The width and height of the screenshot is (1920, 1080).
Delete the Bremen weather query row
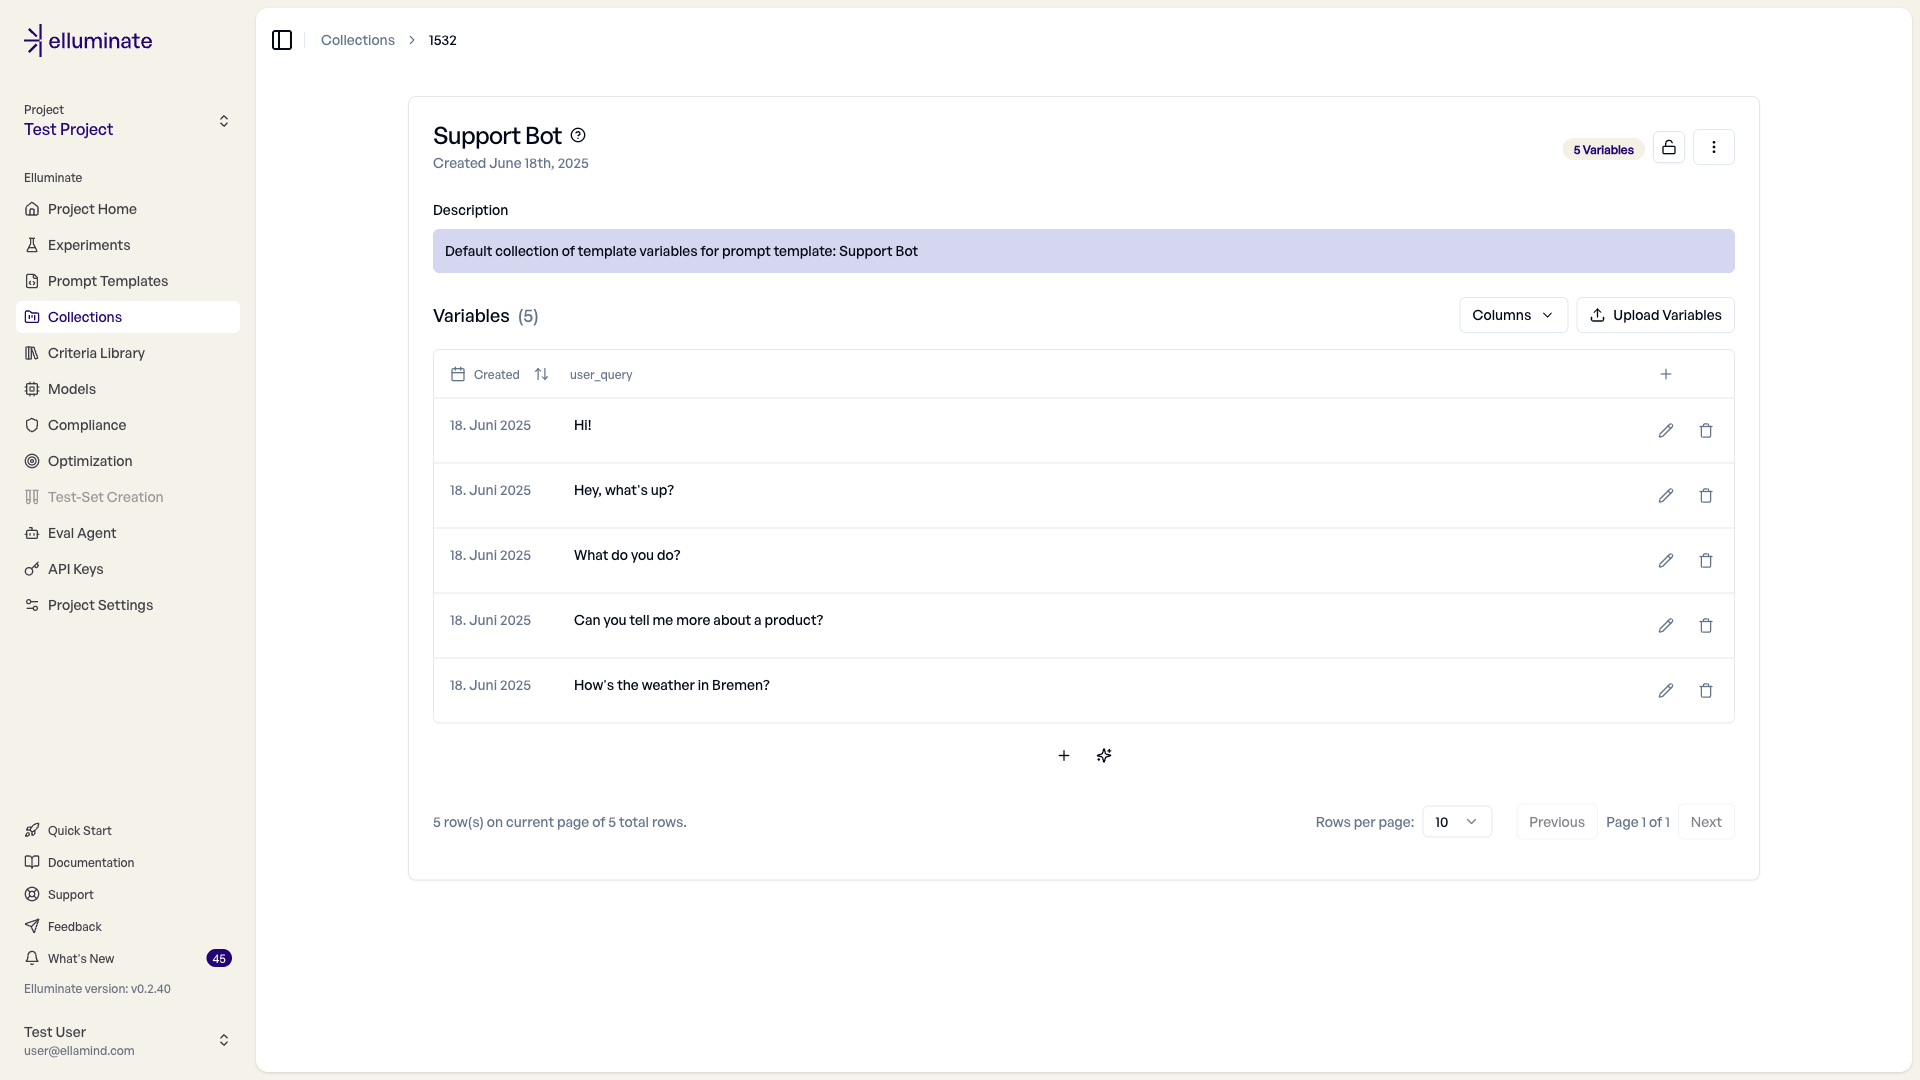click(x=1705, y=691)
